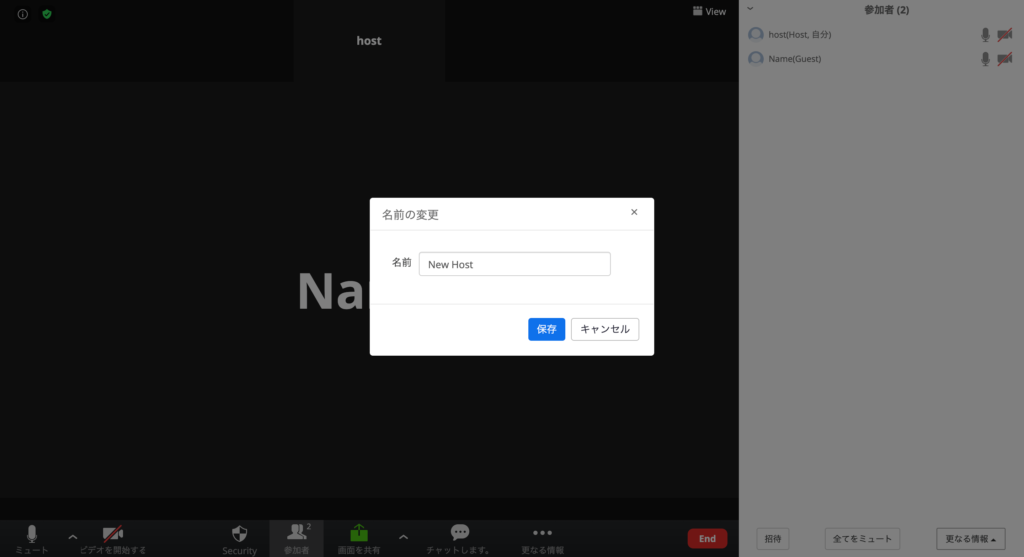Viewport: 1024px width, 557px height.
Task: Click the green encryption shield icon
Action: point(47,14)
